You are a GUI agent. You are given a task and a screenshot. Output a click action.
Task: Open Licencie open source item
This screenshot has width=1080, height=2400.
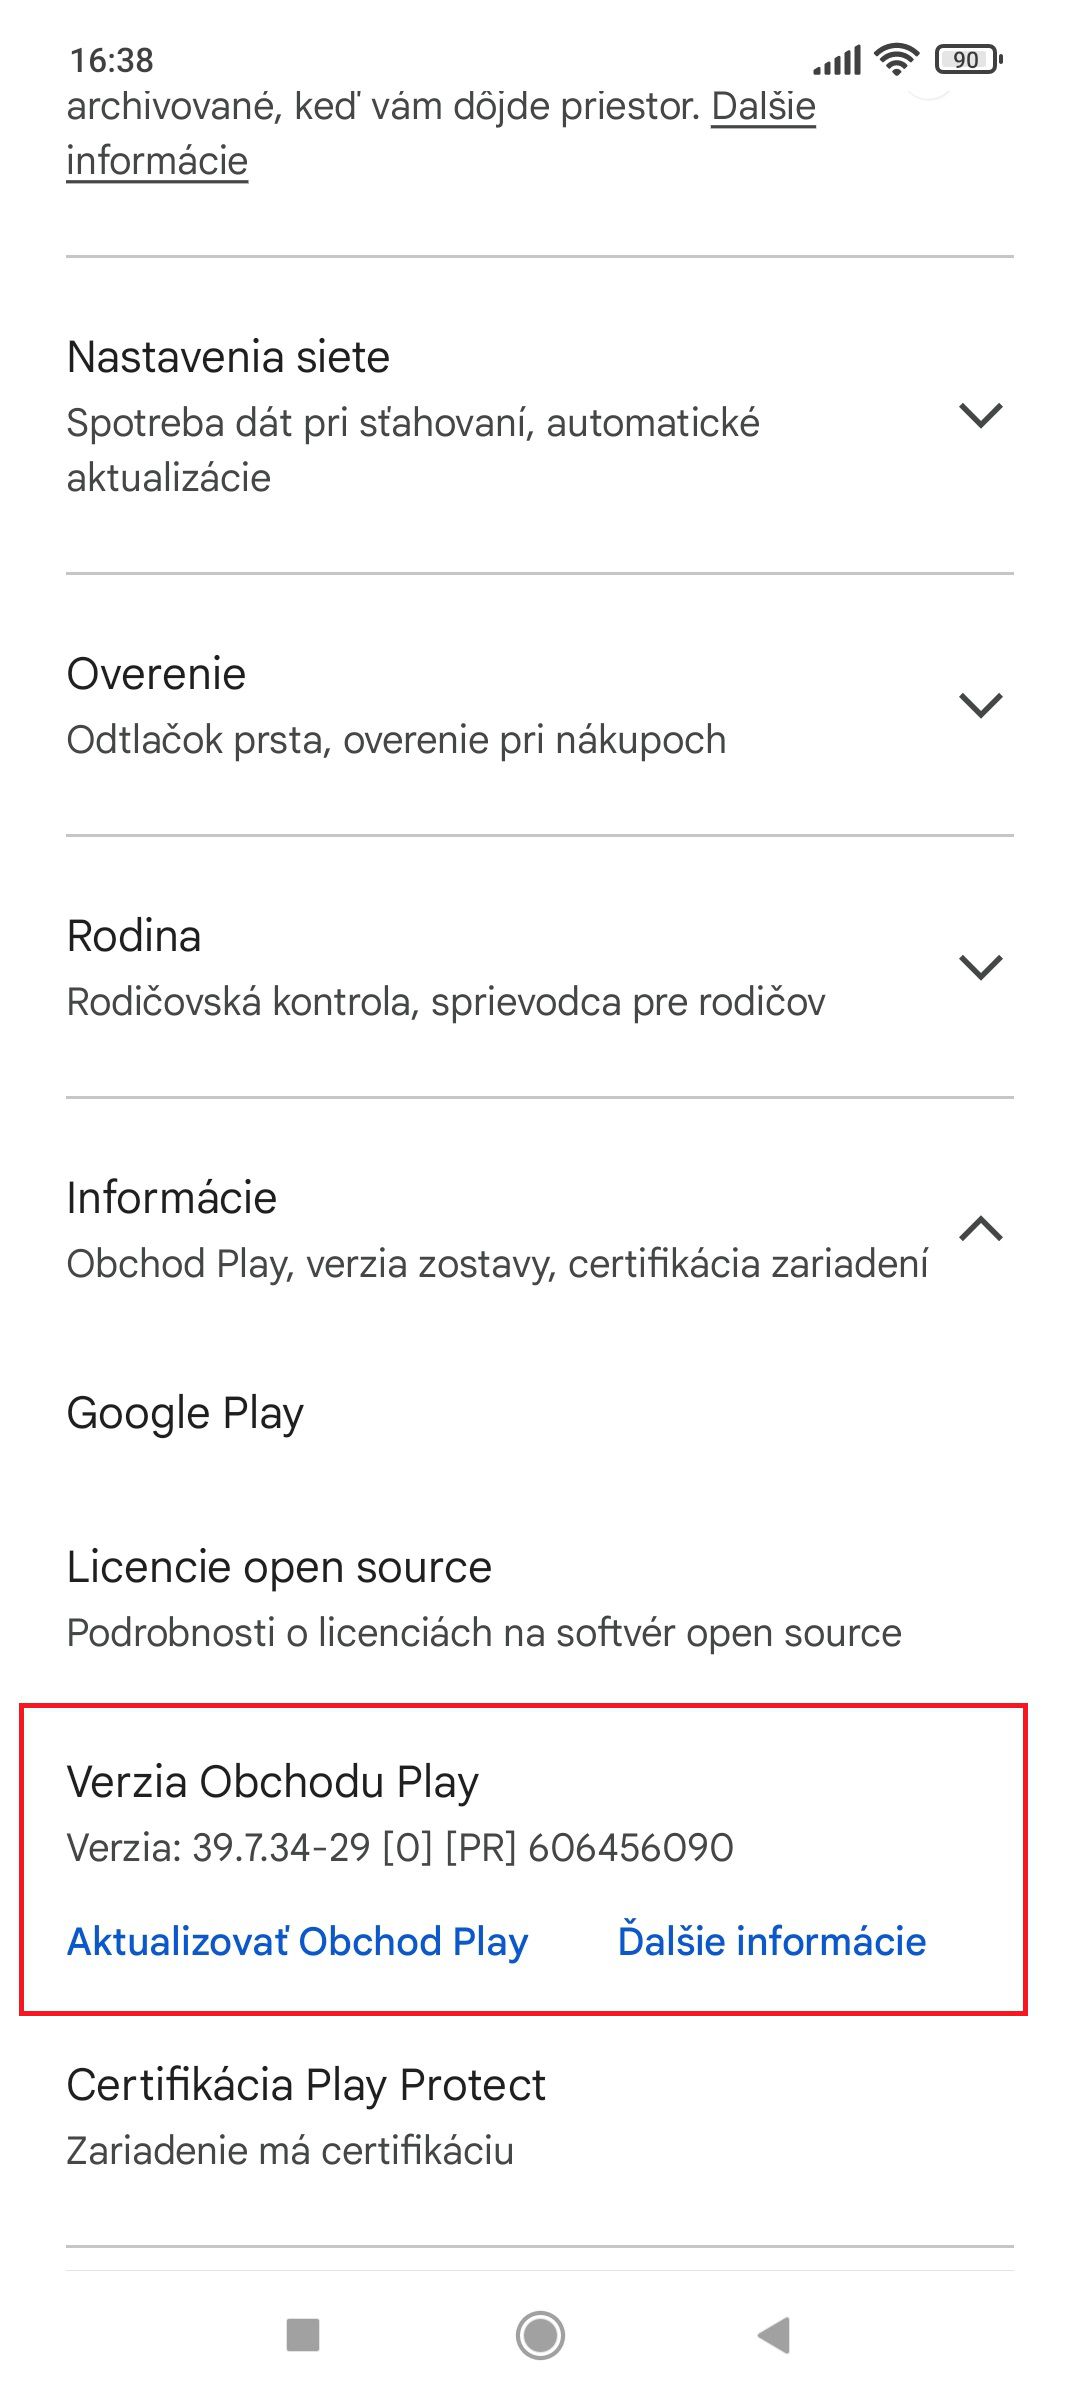tap(540, 1599)
